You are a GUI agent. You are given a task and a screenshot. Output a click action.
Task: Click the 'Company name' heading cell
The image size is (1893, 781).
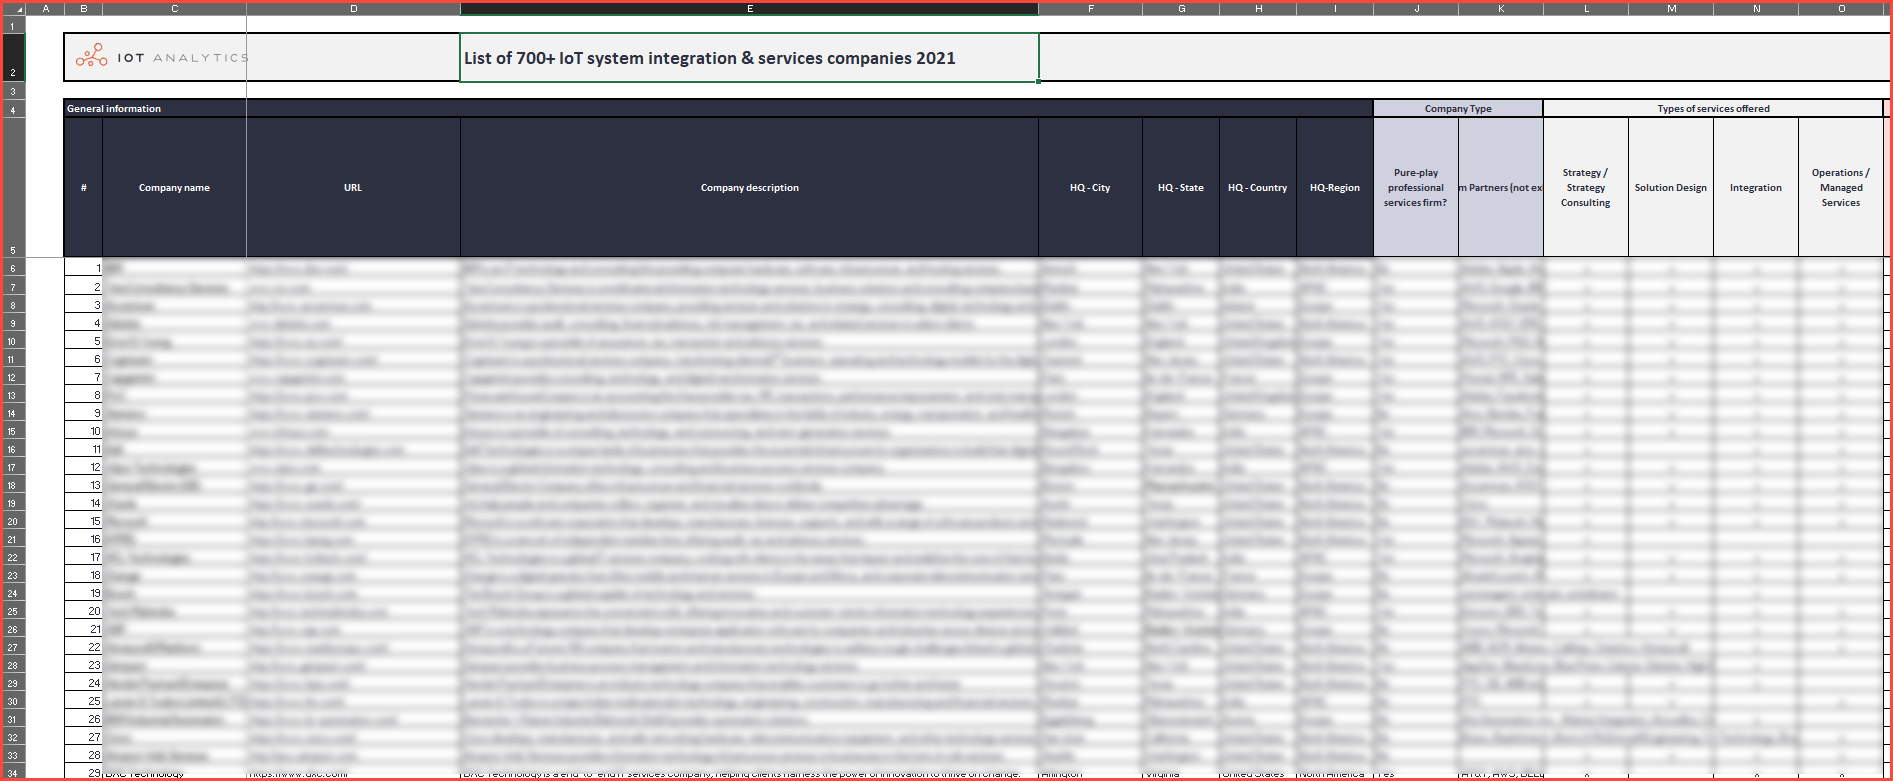point(174,187)
